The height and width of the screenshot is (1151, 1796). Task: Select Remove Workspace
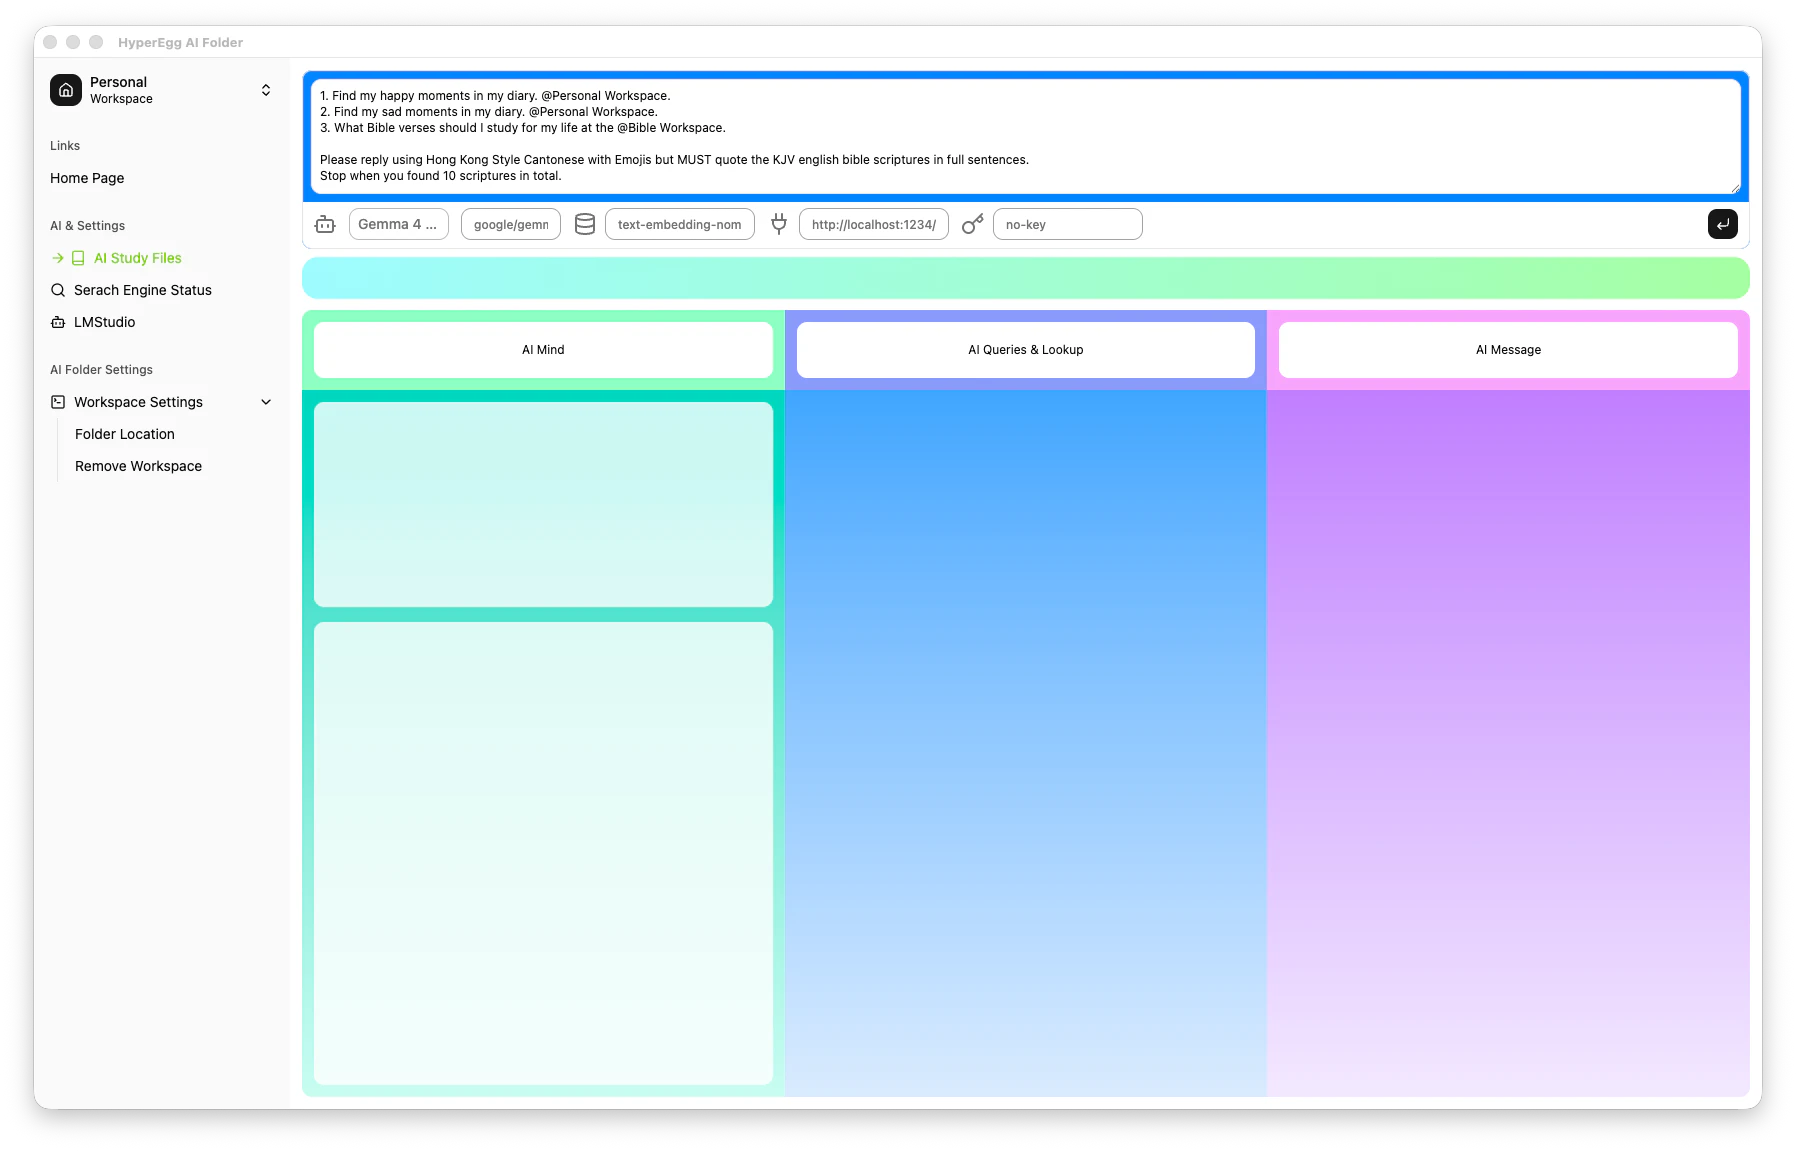click(x=138, y=466)
